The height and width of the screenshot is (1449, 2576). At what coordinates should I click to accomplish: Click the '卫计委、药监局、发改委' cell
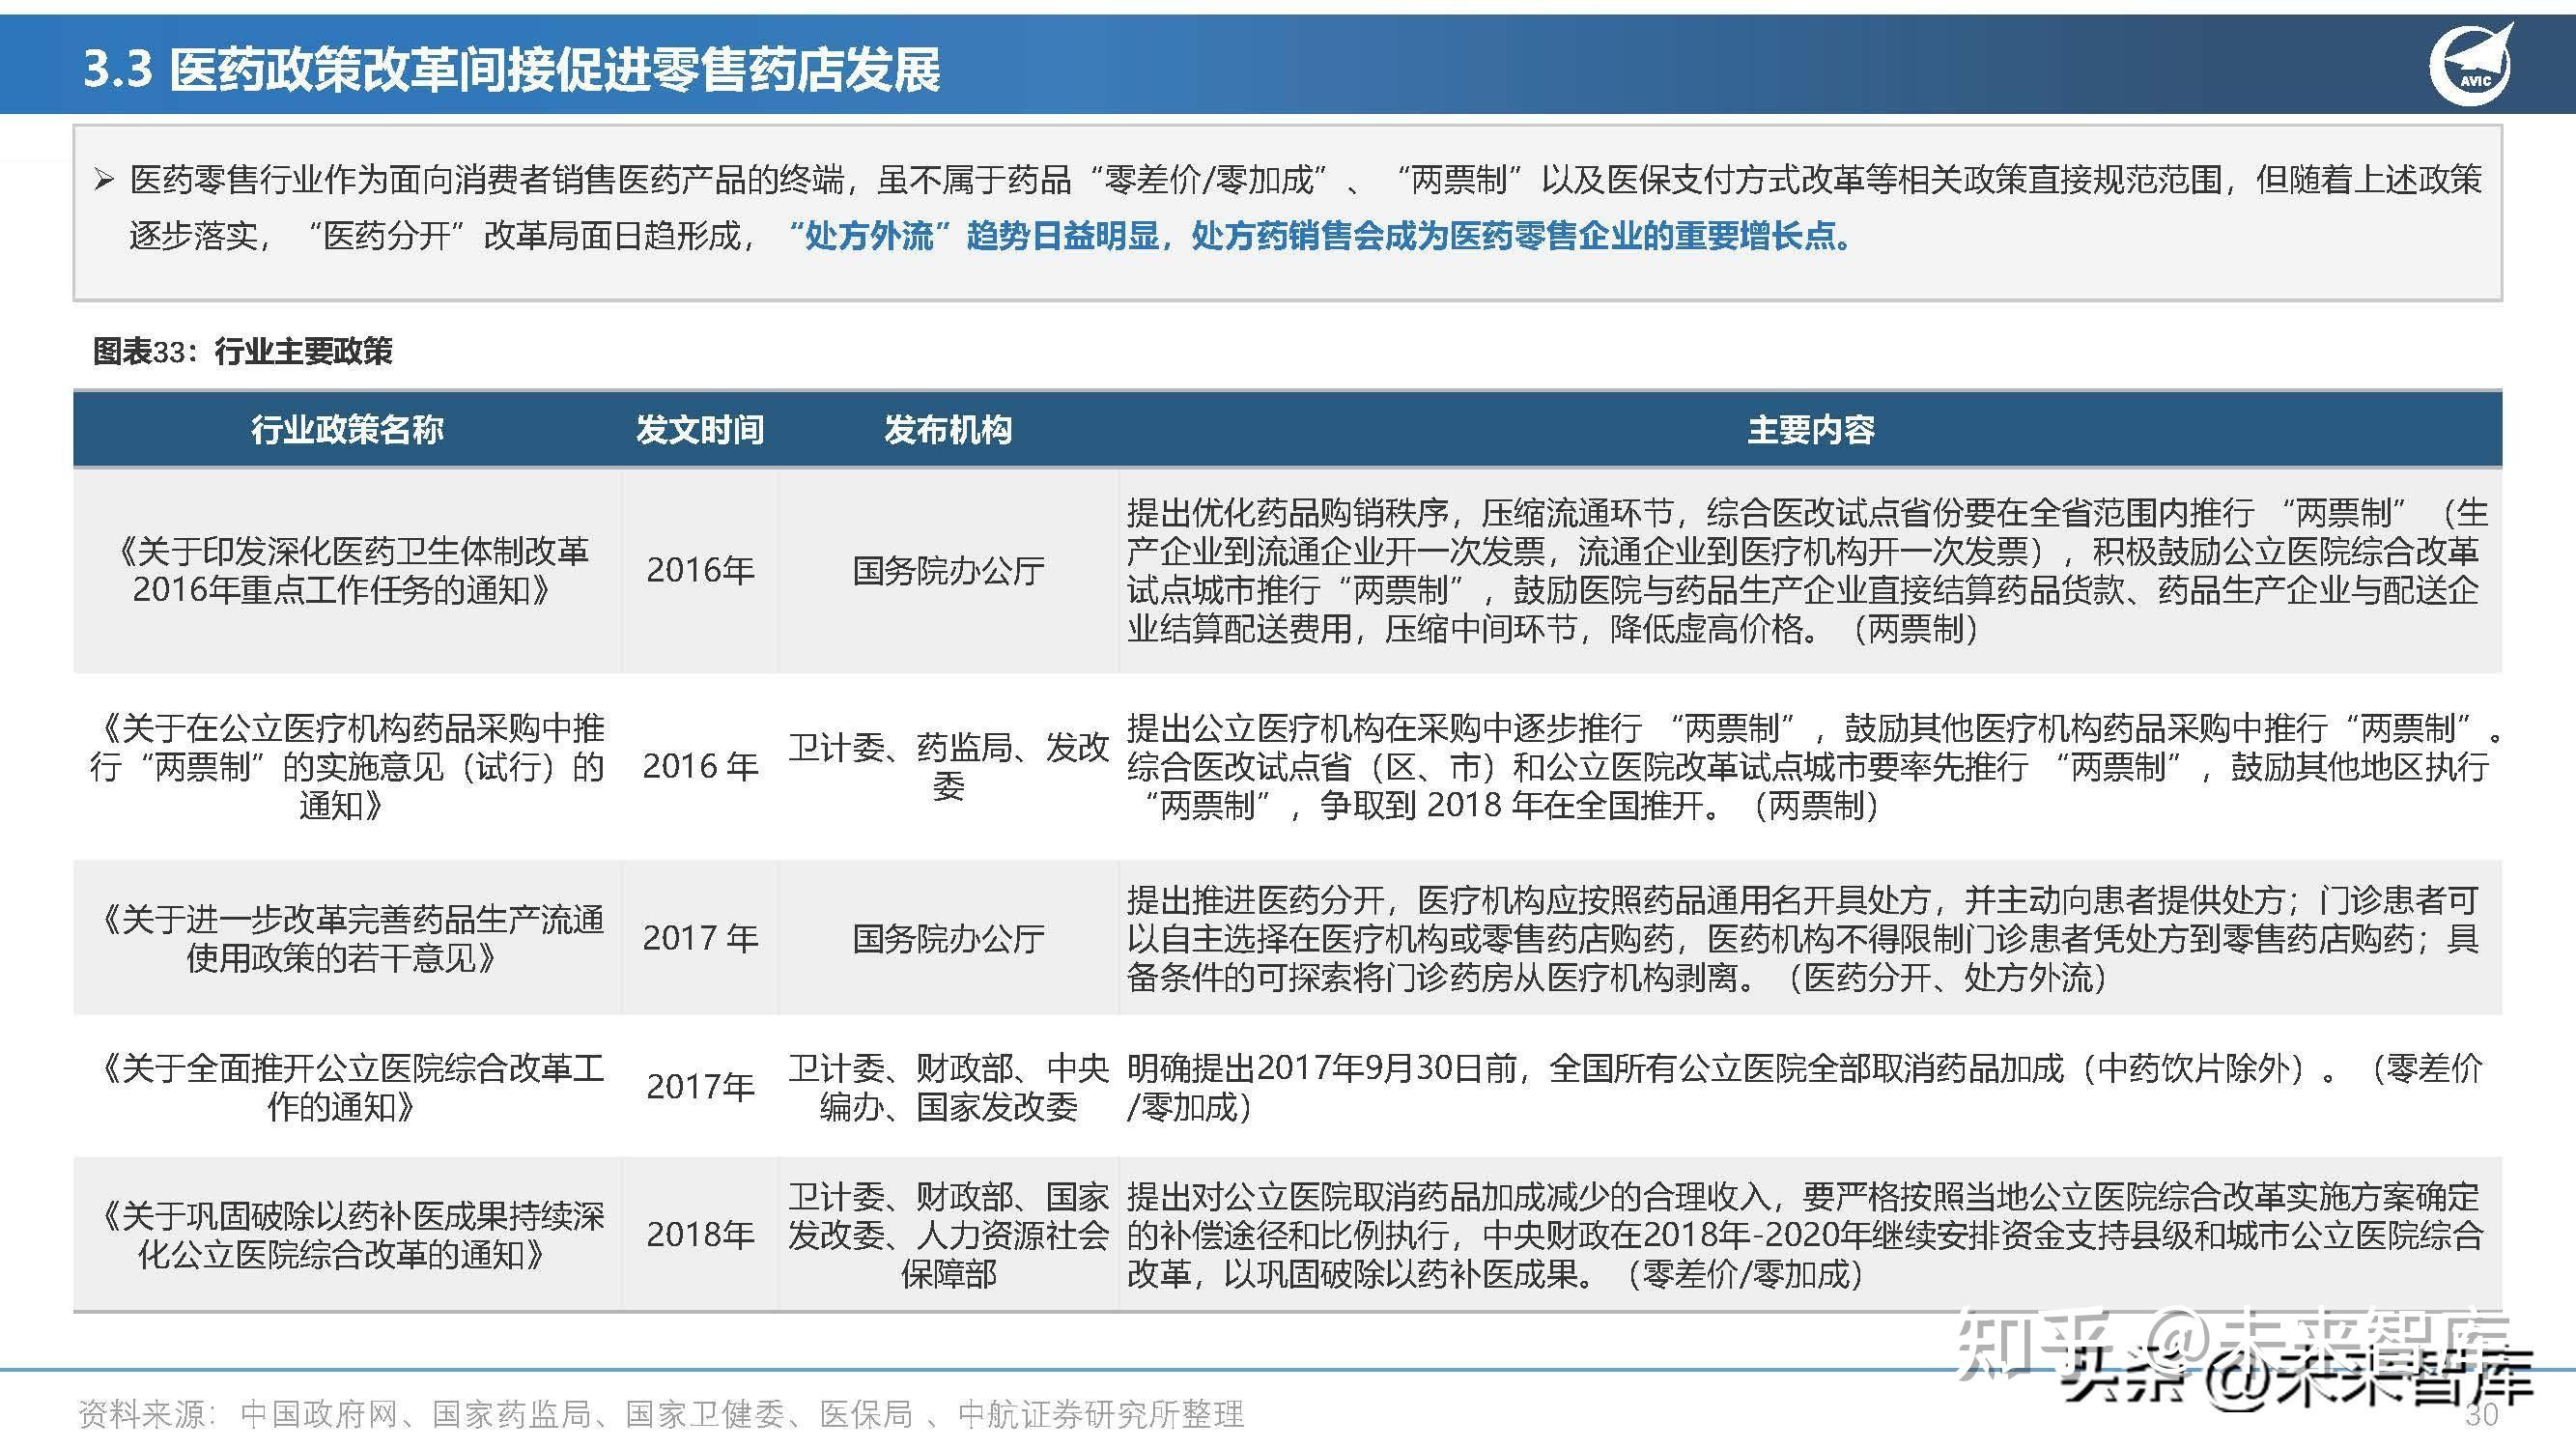[x=948, y=766]
